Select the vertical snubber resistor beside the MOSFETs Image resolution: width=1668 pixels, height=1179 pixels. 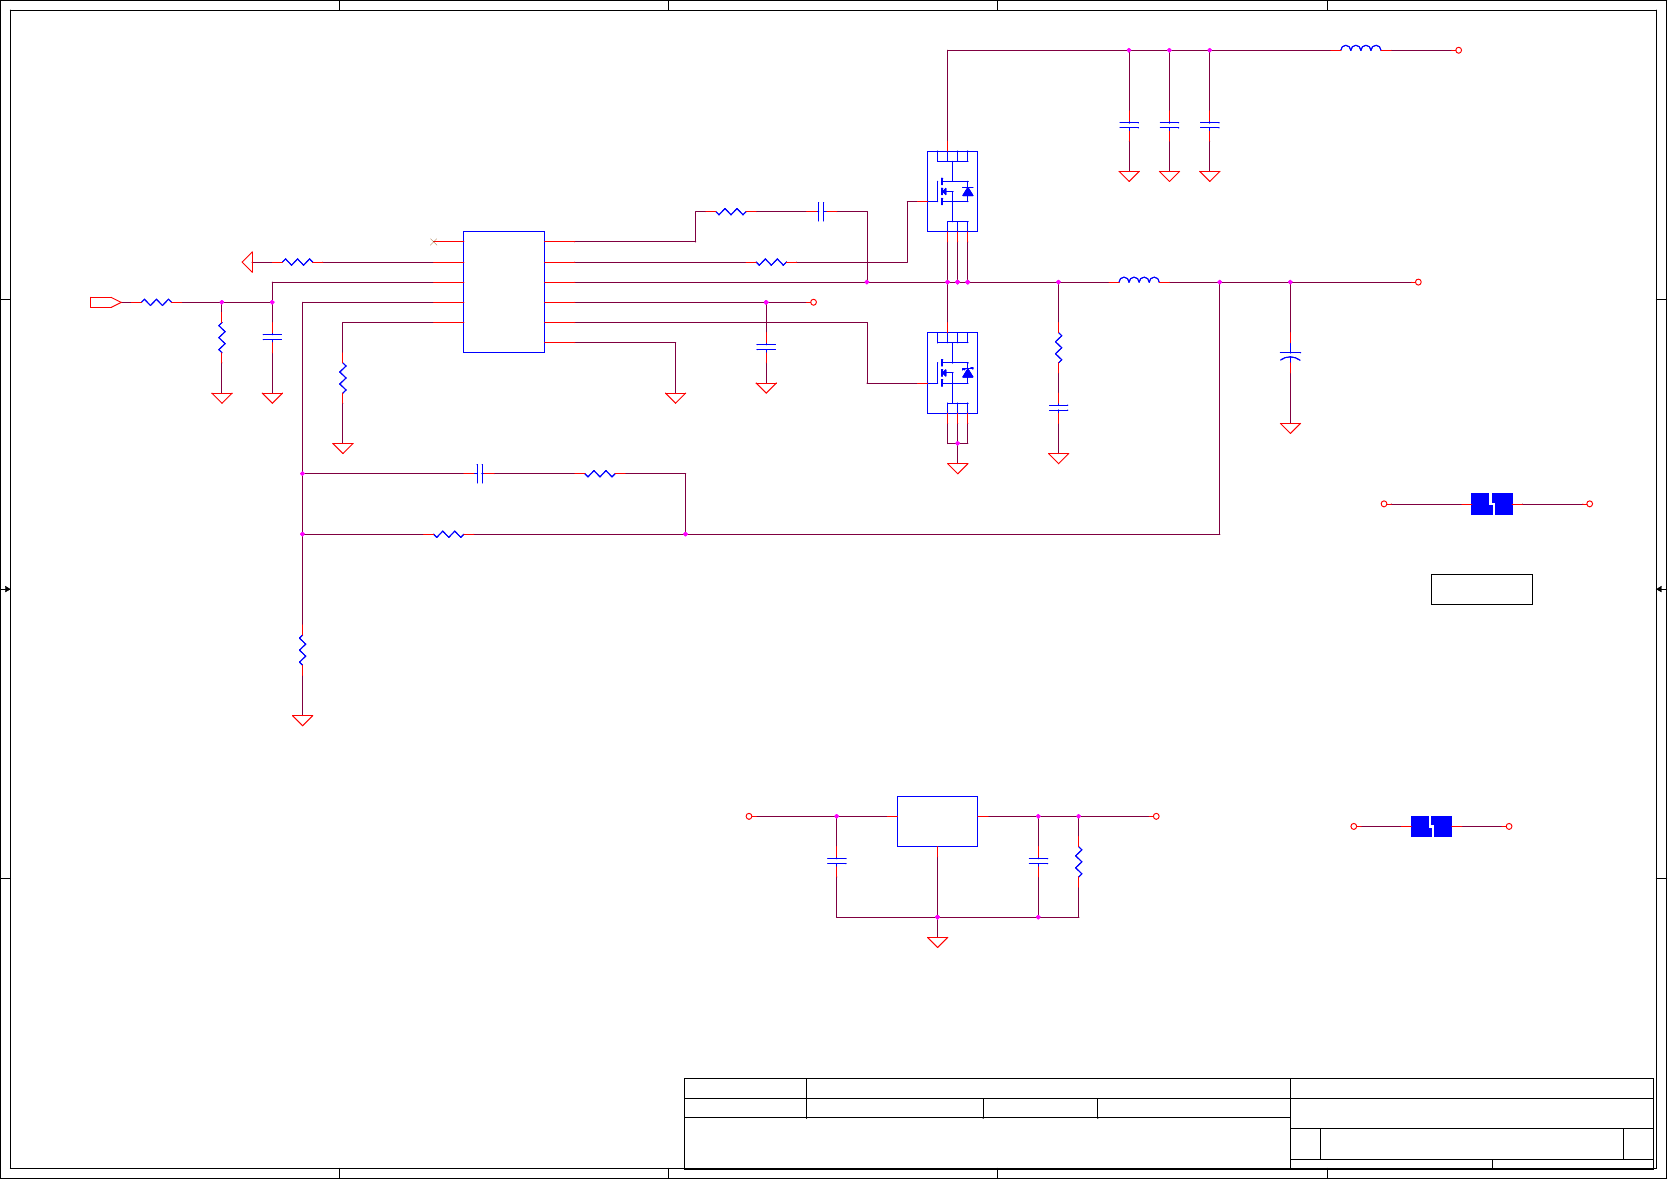click(1058, 348)
